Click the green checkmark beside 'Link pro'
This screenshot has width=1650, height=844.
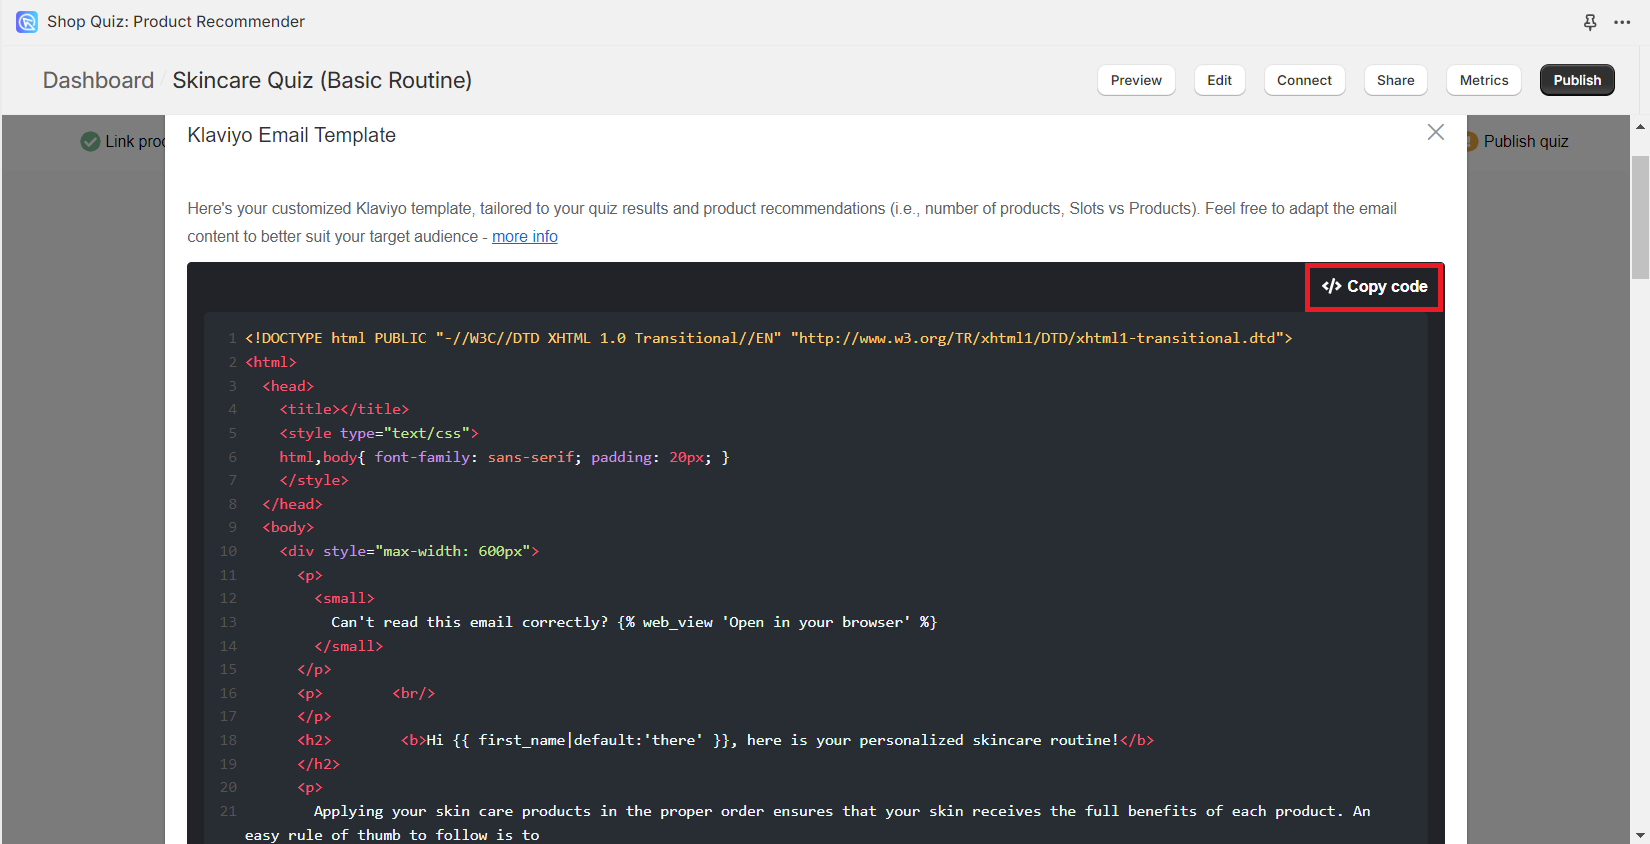[90, 142]
